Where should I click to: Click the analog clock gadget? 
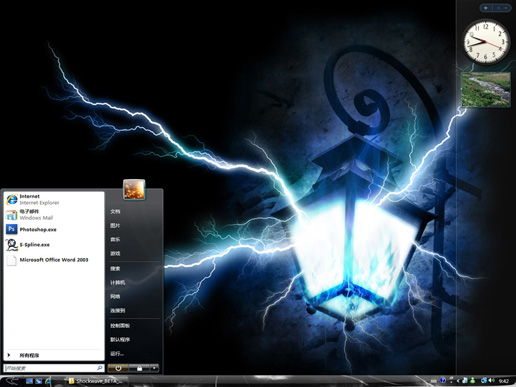[487, 42]
